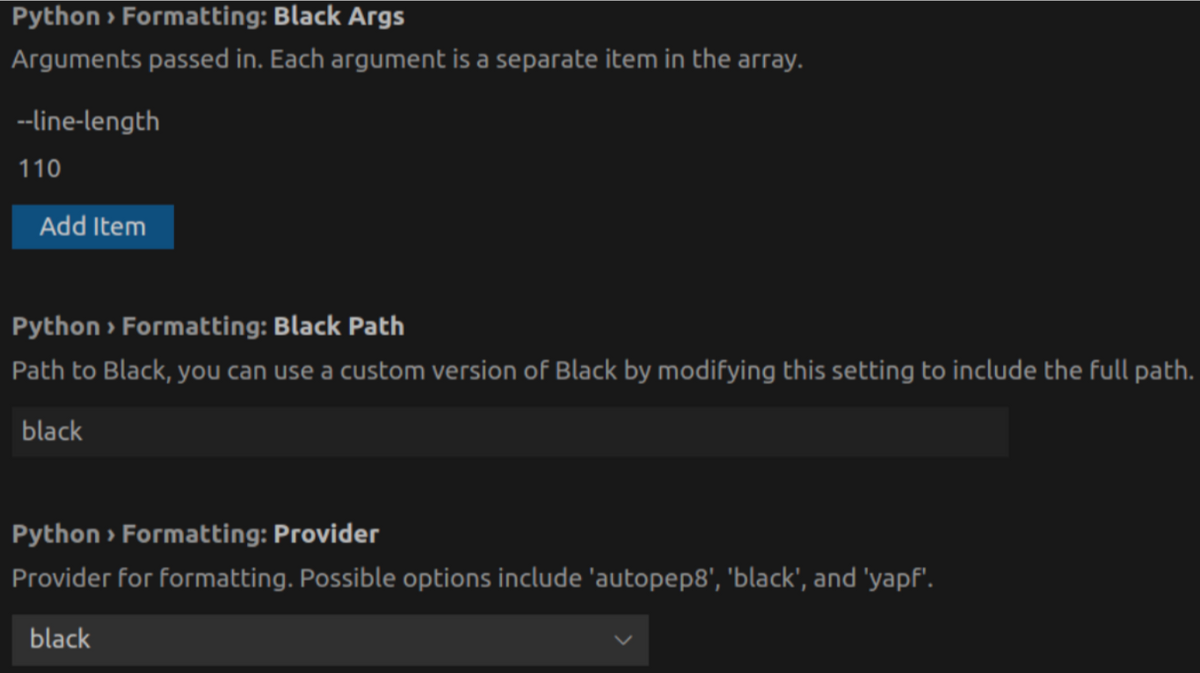Click the '110' argument value item
1200x673 pixels.
(x=39, y=168)
